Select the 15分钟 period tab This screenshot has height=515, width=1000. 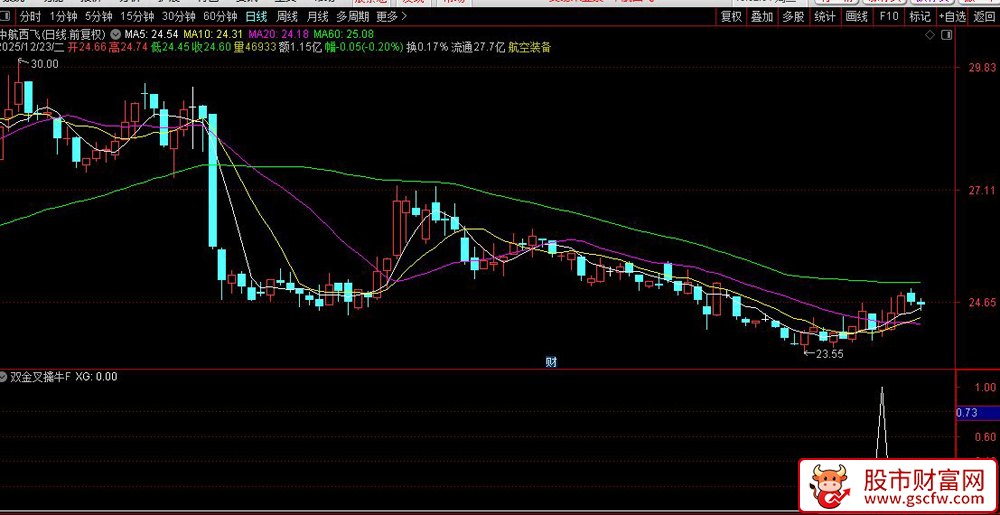(137, 17)
